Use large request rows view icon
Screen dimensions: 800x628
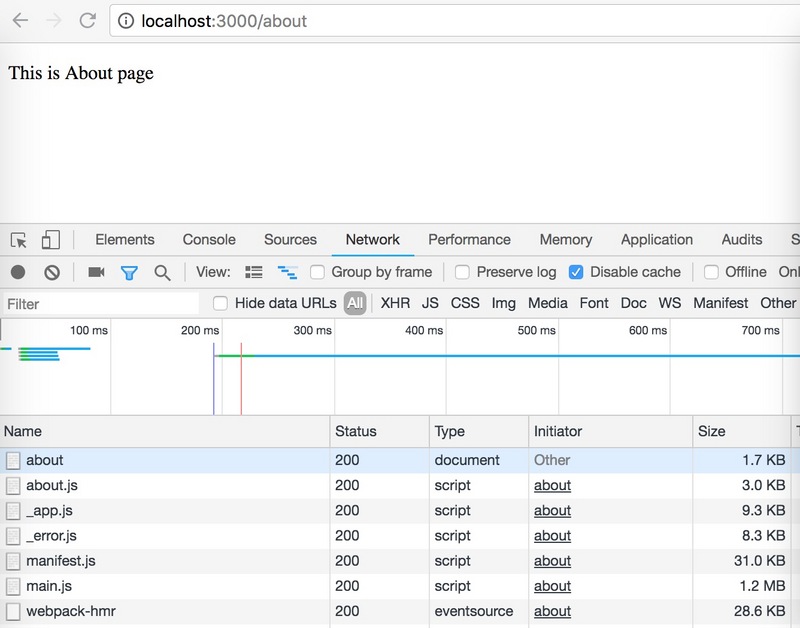pos(254,272)
